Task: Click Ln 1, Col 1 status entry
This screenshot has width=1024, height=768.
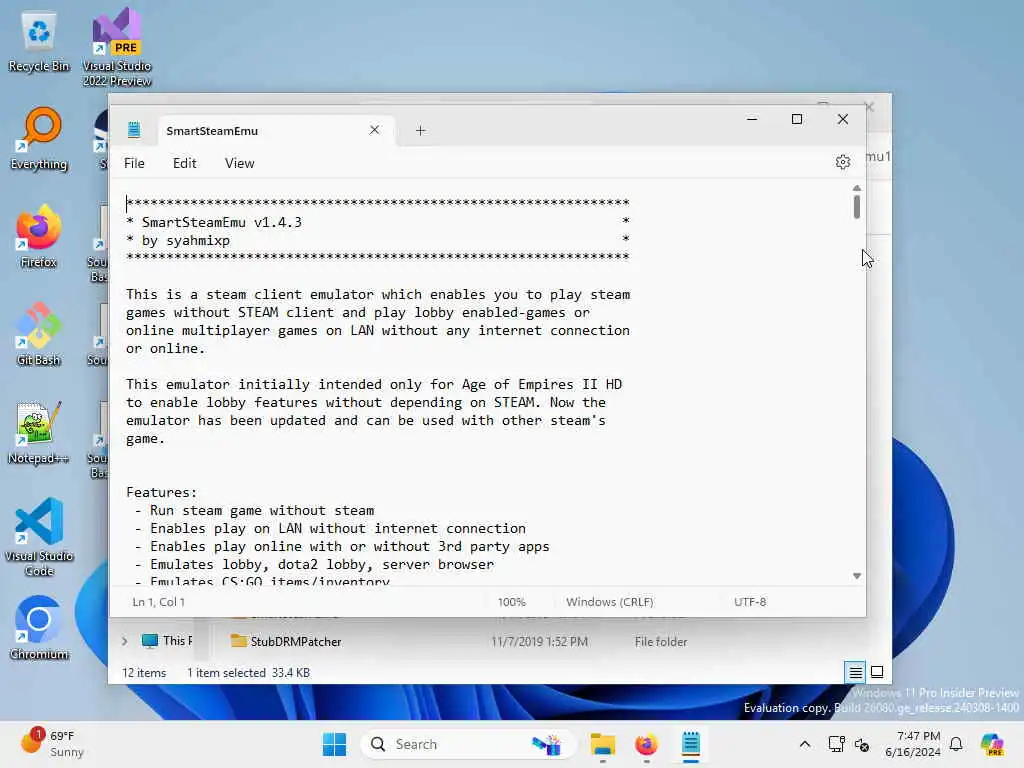Action: pyautogui.click(x=159, y=601)
